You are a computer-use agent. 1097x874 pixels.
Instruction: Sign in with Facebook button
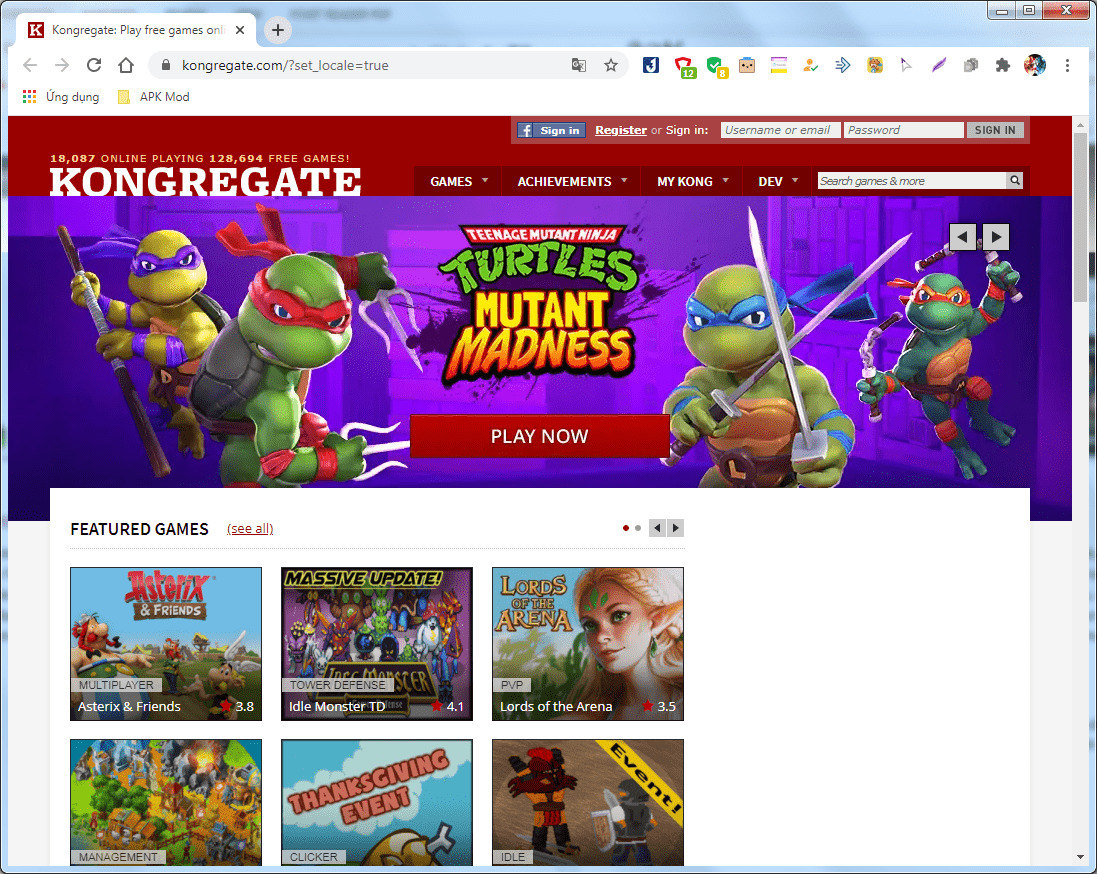(x=551, y=130)
